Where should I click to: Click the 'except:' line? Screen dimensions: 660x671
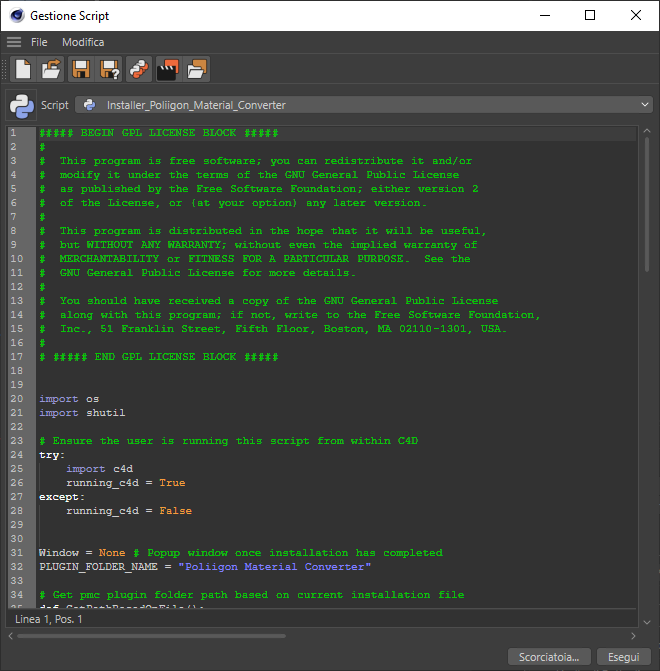[62, 497]
